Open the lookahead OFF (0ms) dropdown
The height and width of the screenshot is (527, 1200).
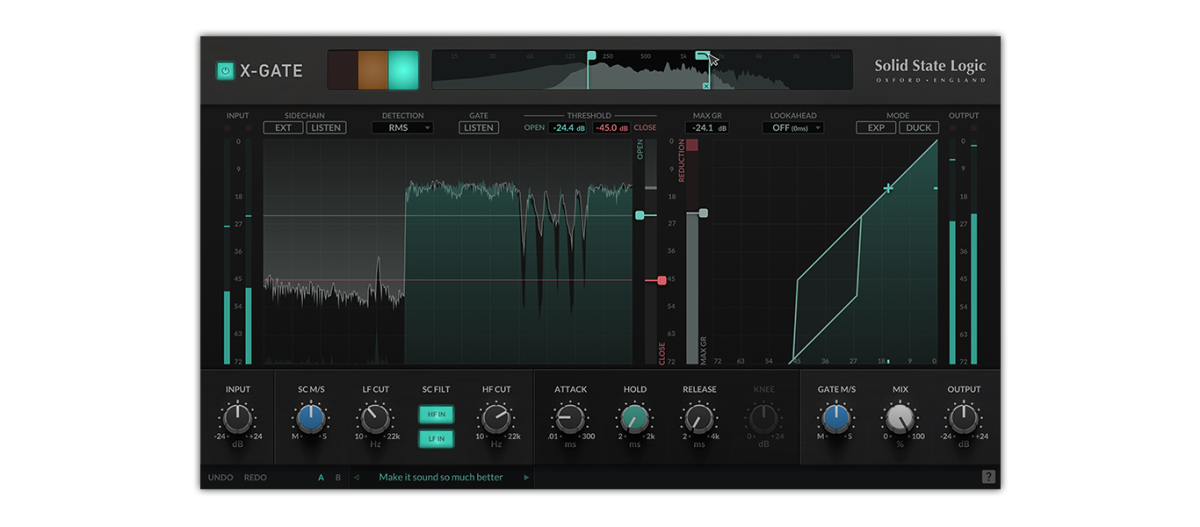click(x=793, y=128)
